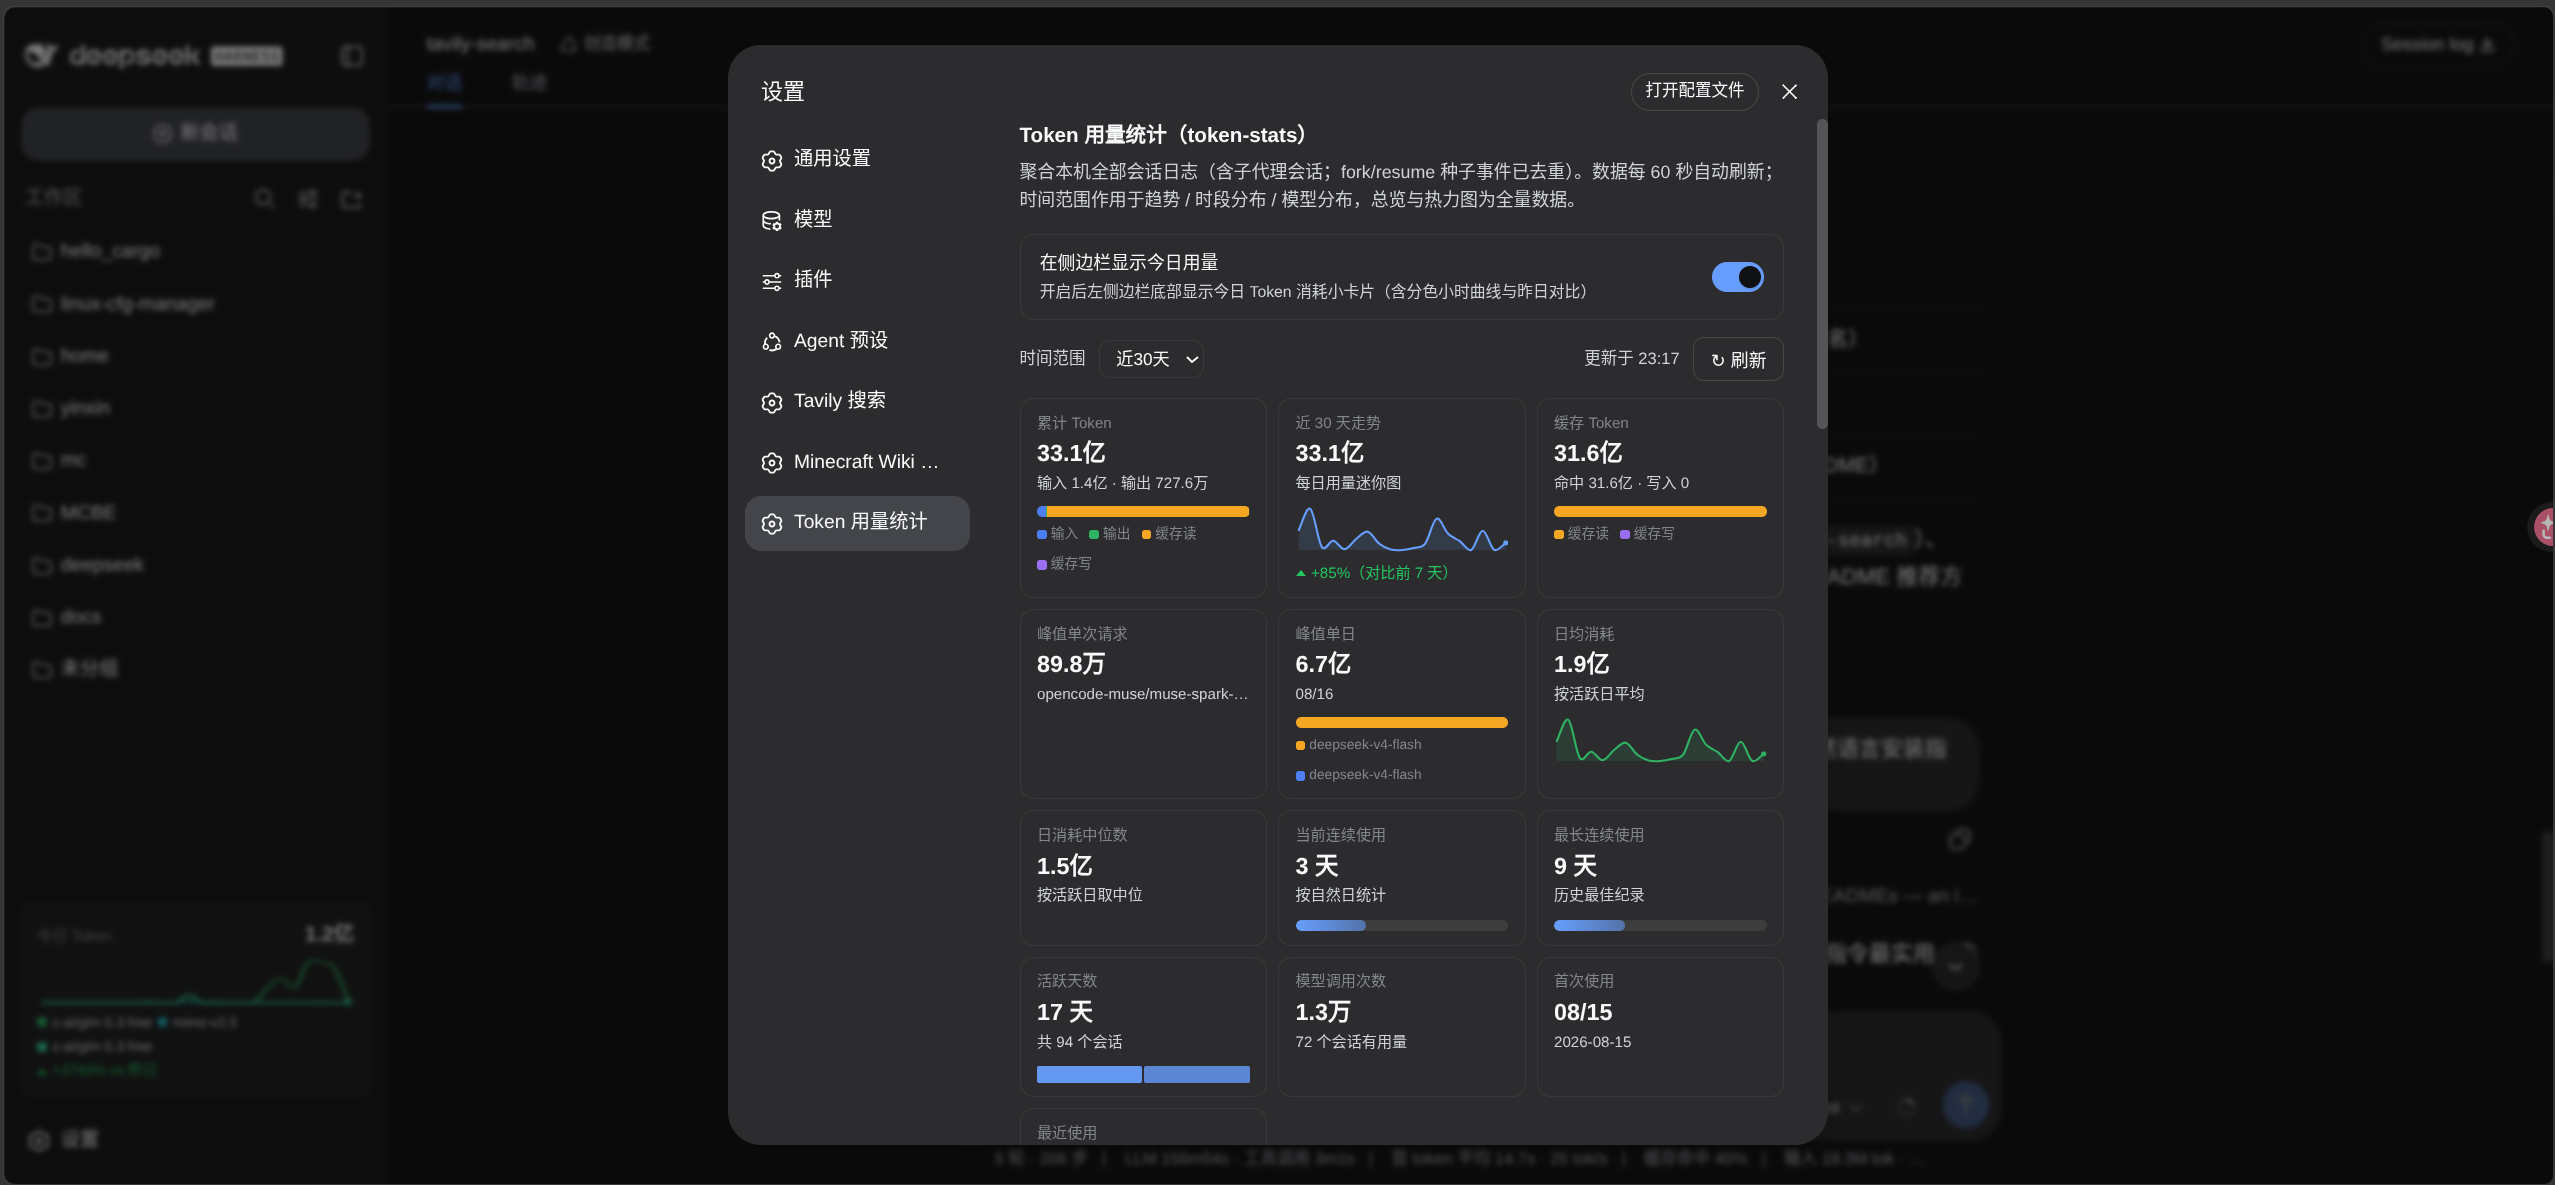Toggle 在侧边栏显示今日用量 switch
Image resolution: width=2555 pixels, height=1185 pixels.
(x=1737, y=277)
